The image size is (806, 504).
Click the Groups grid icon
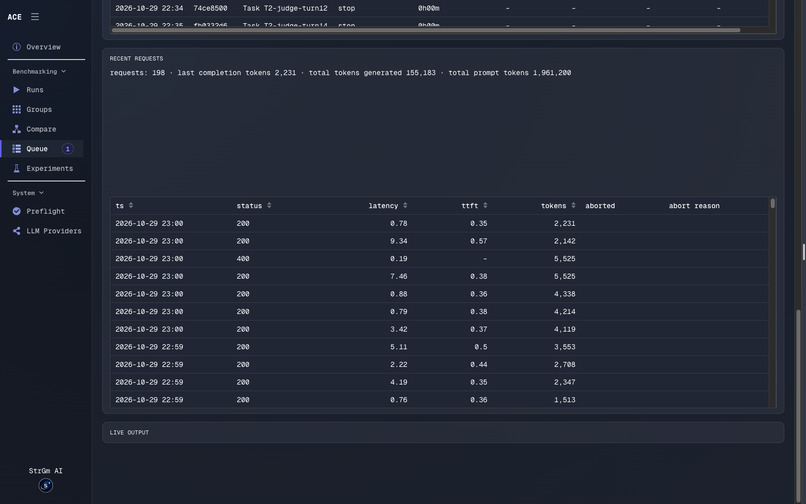[x=16, y=109]
